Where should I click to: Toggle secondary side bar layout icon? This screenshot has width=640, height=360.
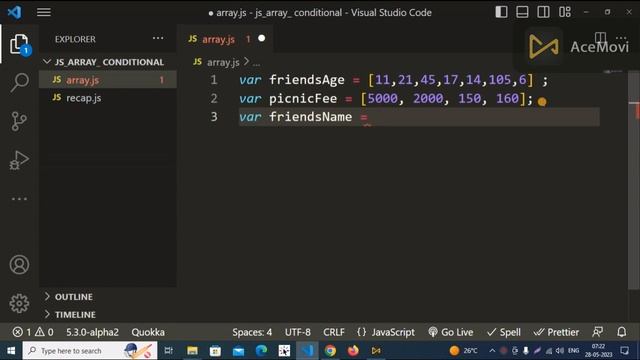coord(543,12)
